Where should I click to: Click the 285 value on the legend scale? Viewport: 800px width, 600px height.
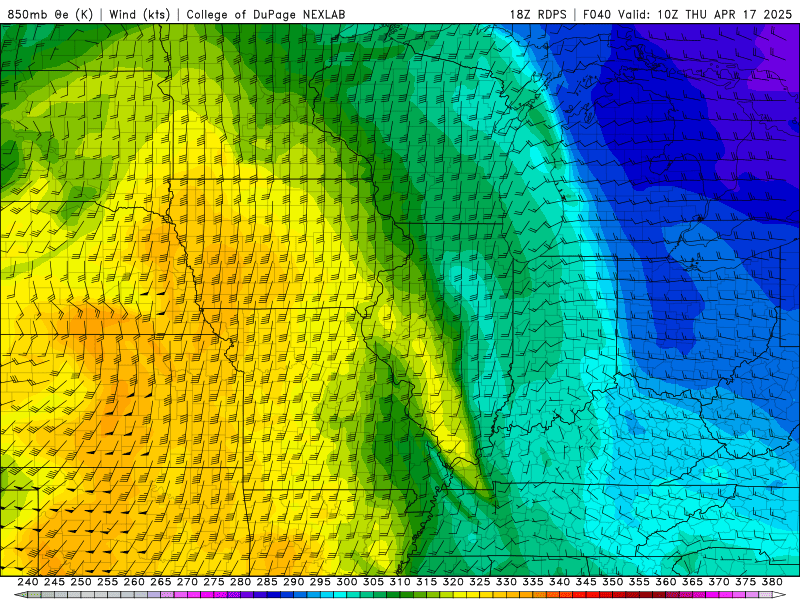(x=267, y=582)
